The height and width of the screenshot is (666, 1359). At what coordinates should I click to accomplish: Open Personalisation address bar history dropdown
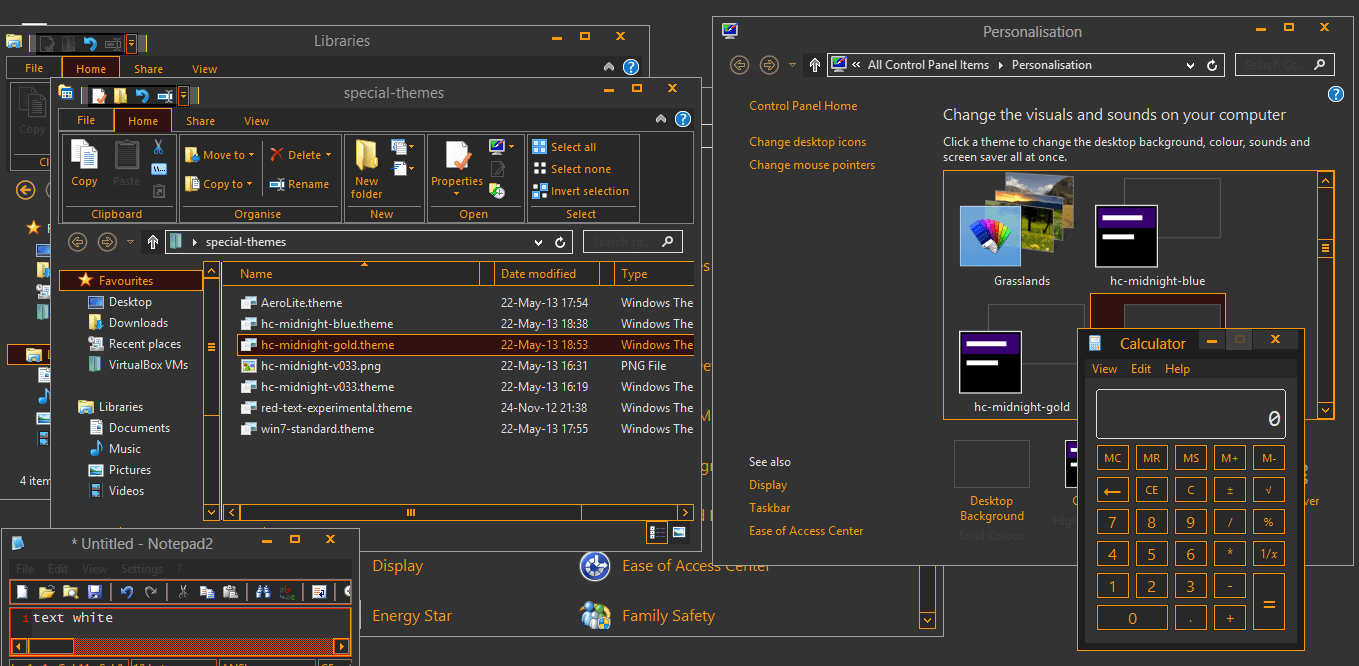click(1190, 65)
